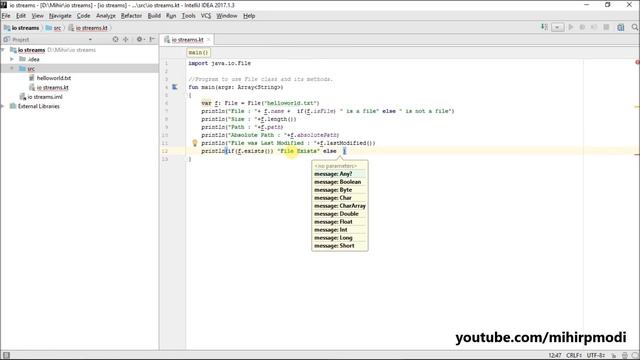The image size is (640, 360).
Task: Open the View menu
Action: (x=38, y=16)
